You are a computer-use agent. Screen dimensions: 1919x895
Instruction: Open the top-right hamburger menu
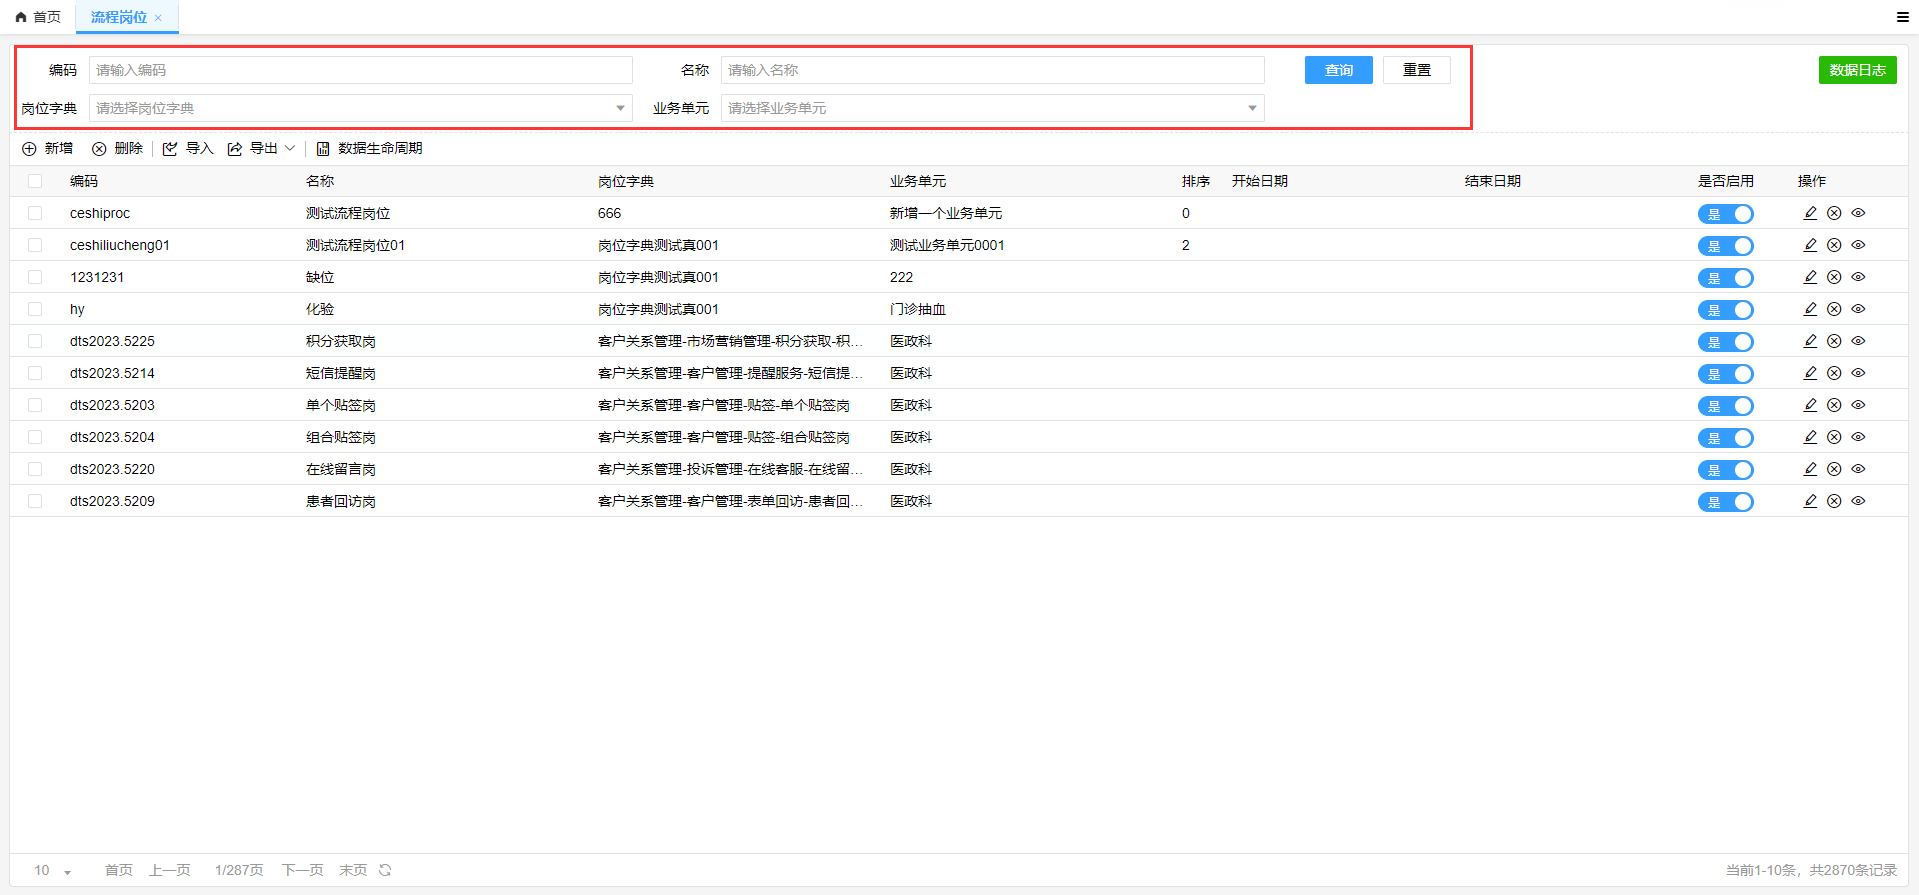1902,17
